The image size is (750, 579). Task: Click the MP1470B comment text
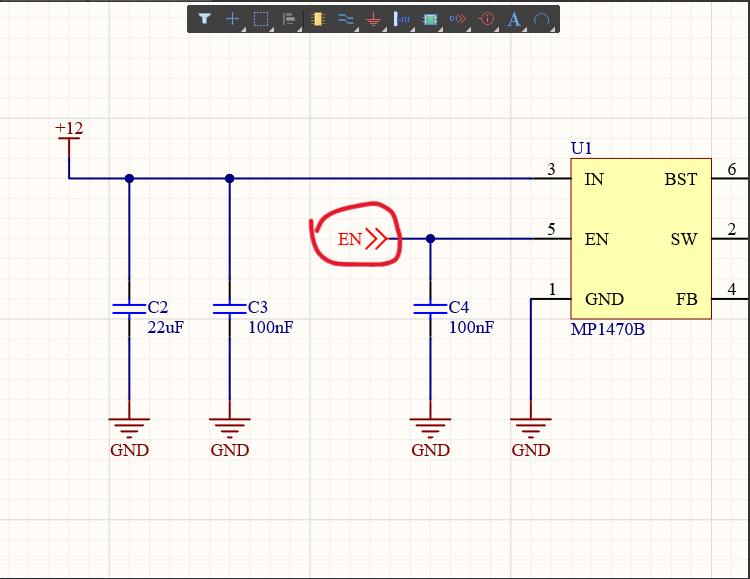click(x=607, y=329)
